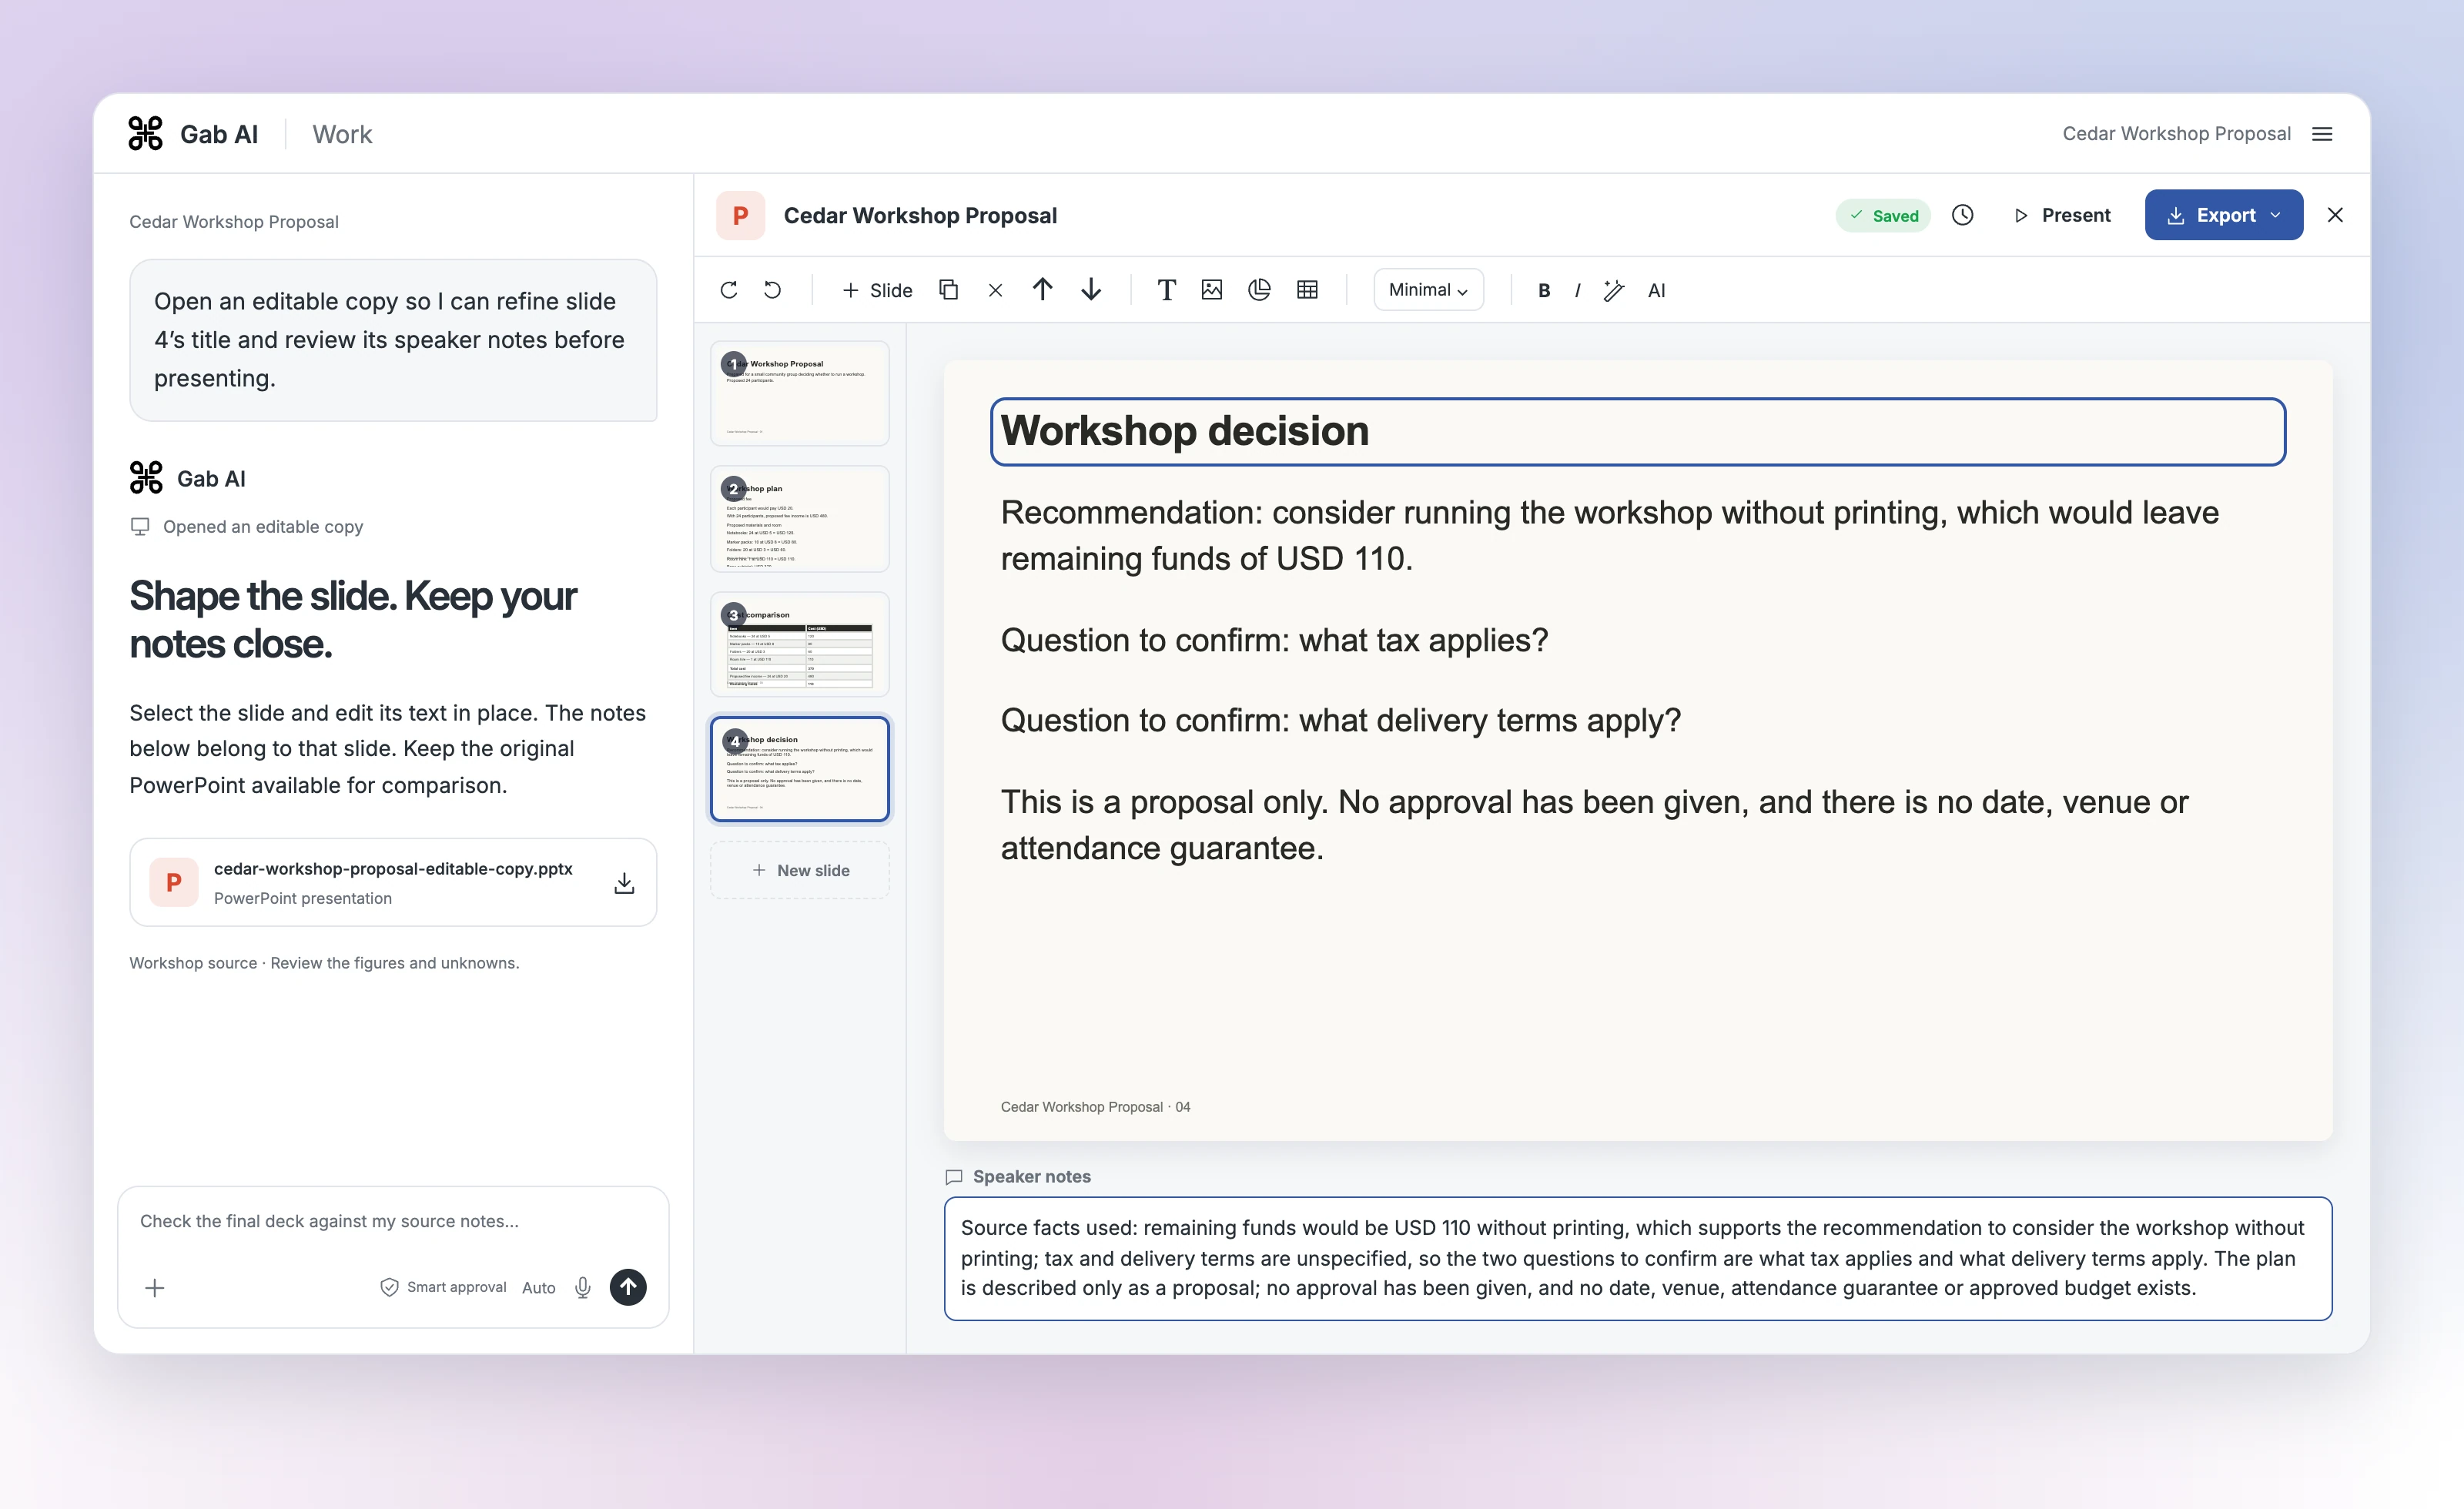Viewport: 2464px width, 1509px height.
Task: Open the cedar-workshop-proposal-editable-copy.pptx attachment card
Action: (x=393, y=882)
